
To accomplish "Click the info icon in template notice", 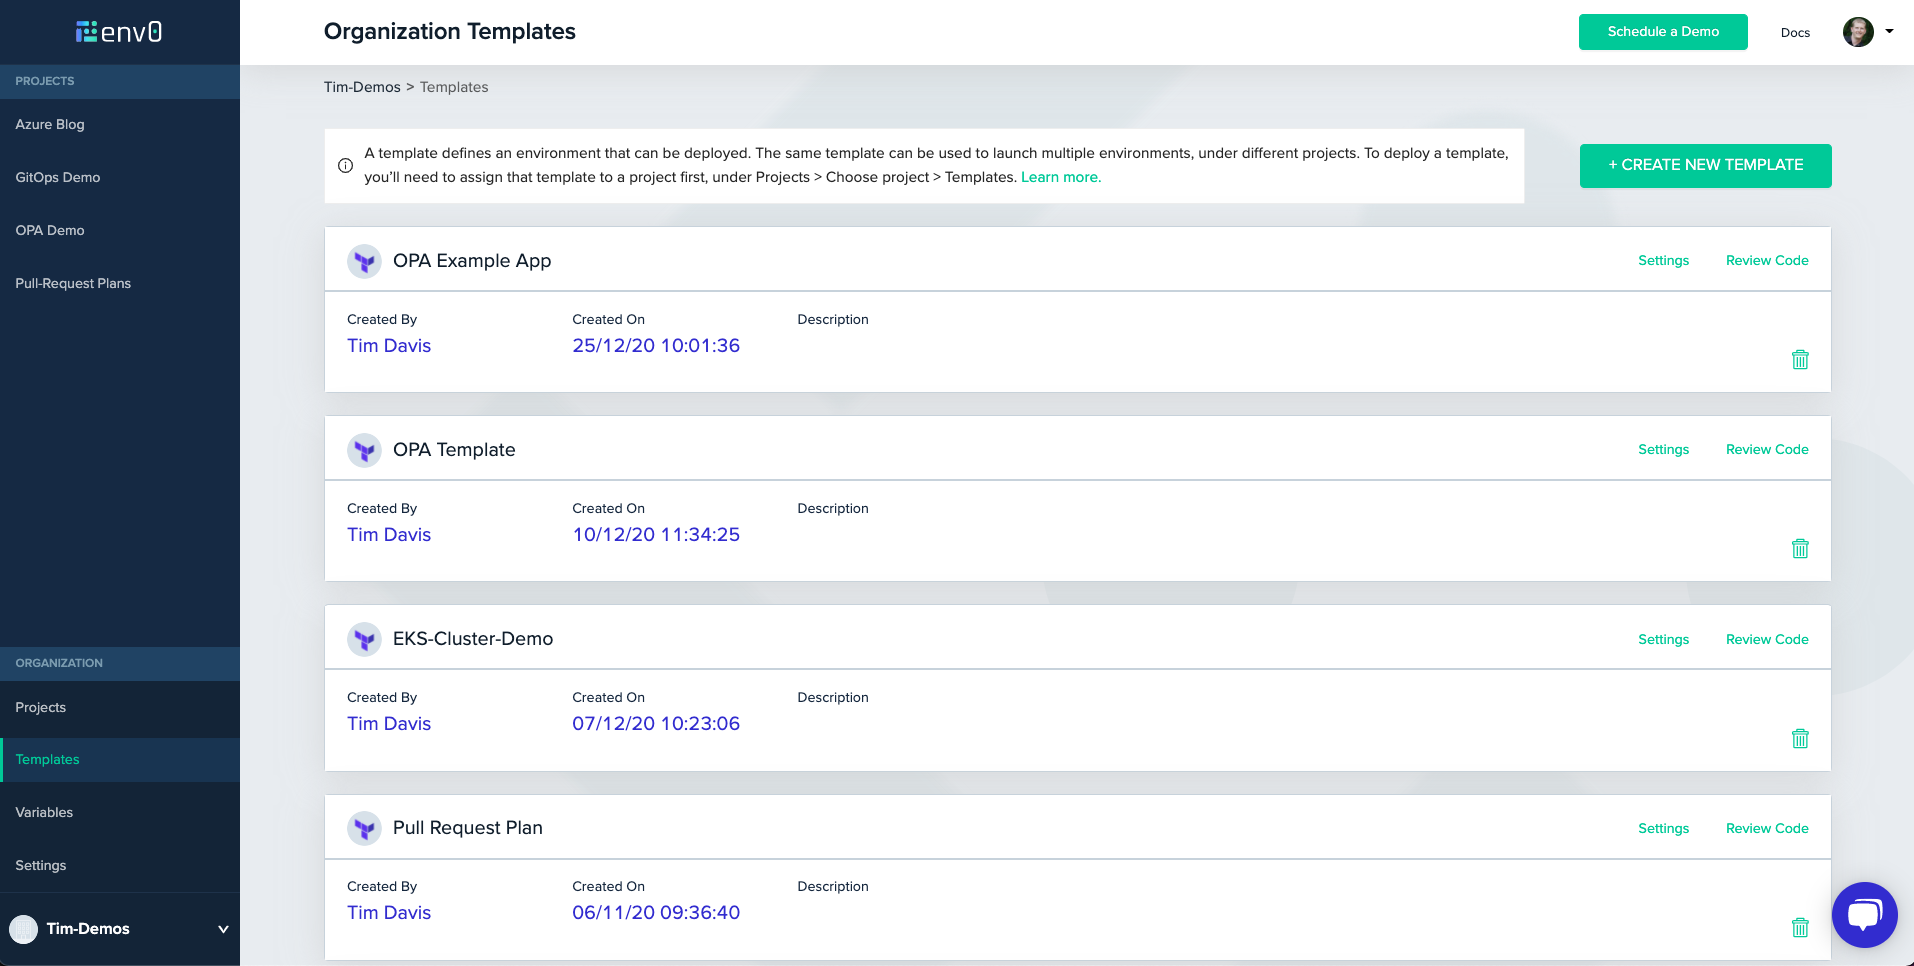I will click(345, 166).
